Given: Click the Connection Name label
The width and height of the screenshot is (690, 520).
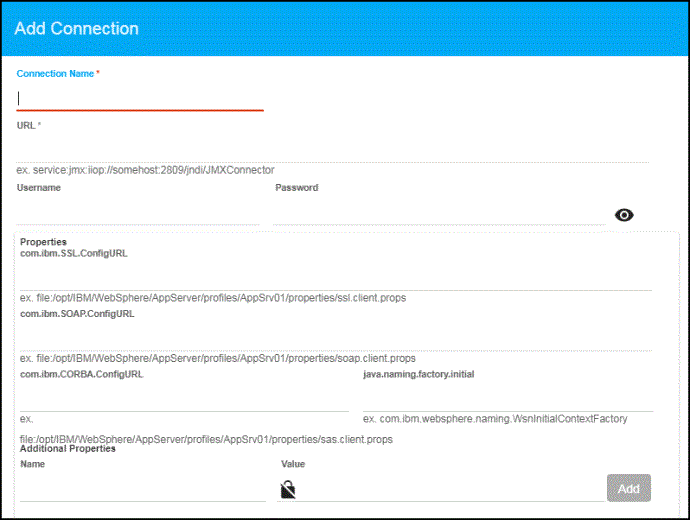Looking at the screenshot, I should coord(56,74).
